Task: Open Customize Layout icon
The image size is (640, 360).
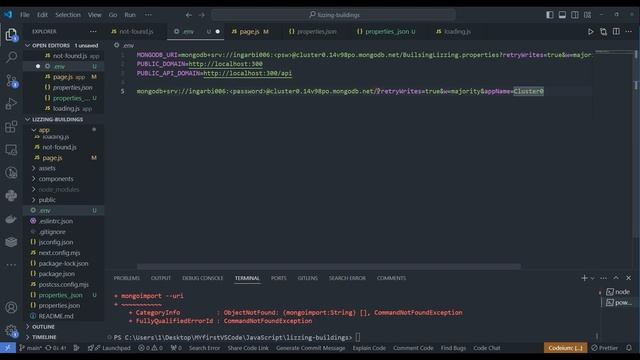Action: click(587, 15)
